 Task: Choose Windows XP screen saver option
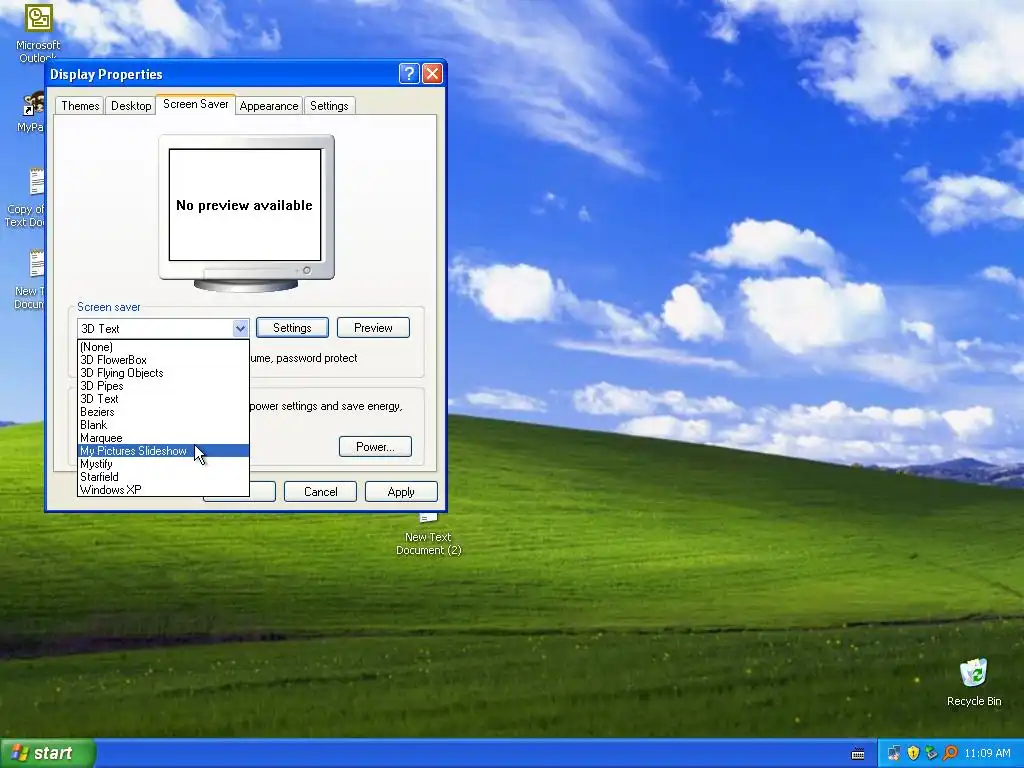click(x=163, y=490)
